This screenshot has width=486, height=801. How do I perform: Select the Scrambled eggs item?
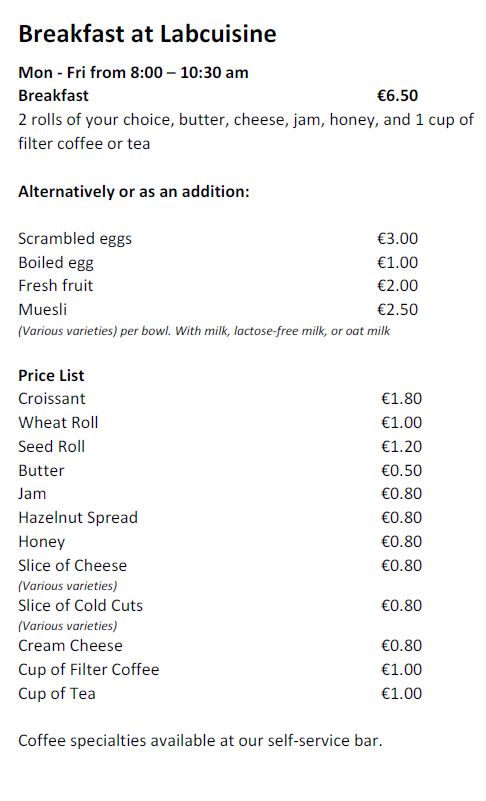[x=75, y=239]
